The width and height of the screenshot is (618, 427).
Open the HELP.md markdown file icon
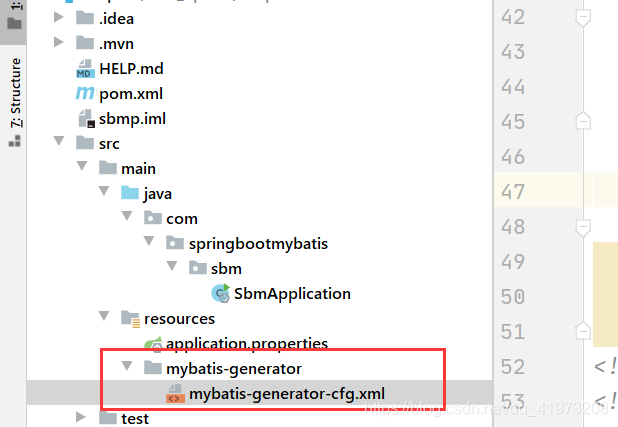[x=85, y=69]
